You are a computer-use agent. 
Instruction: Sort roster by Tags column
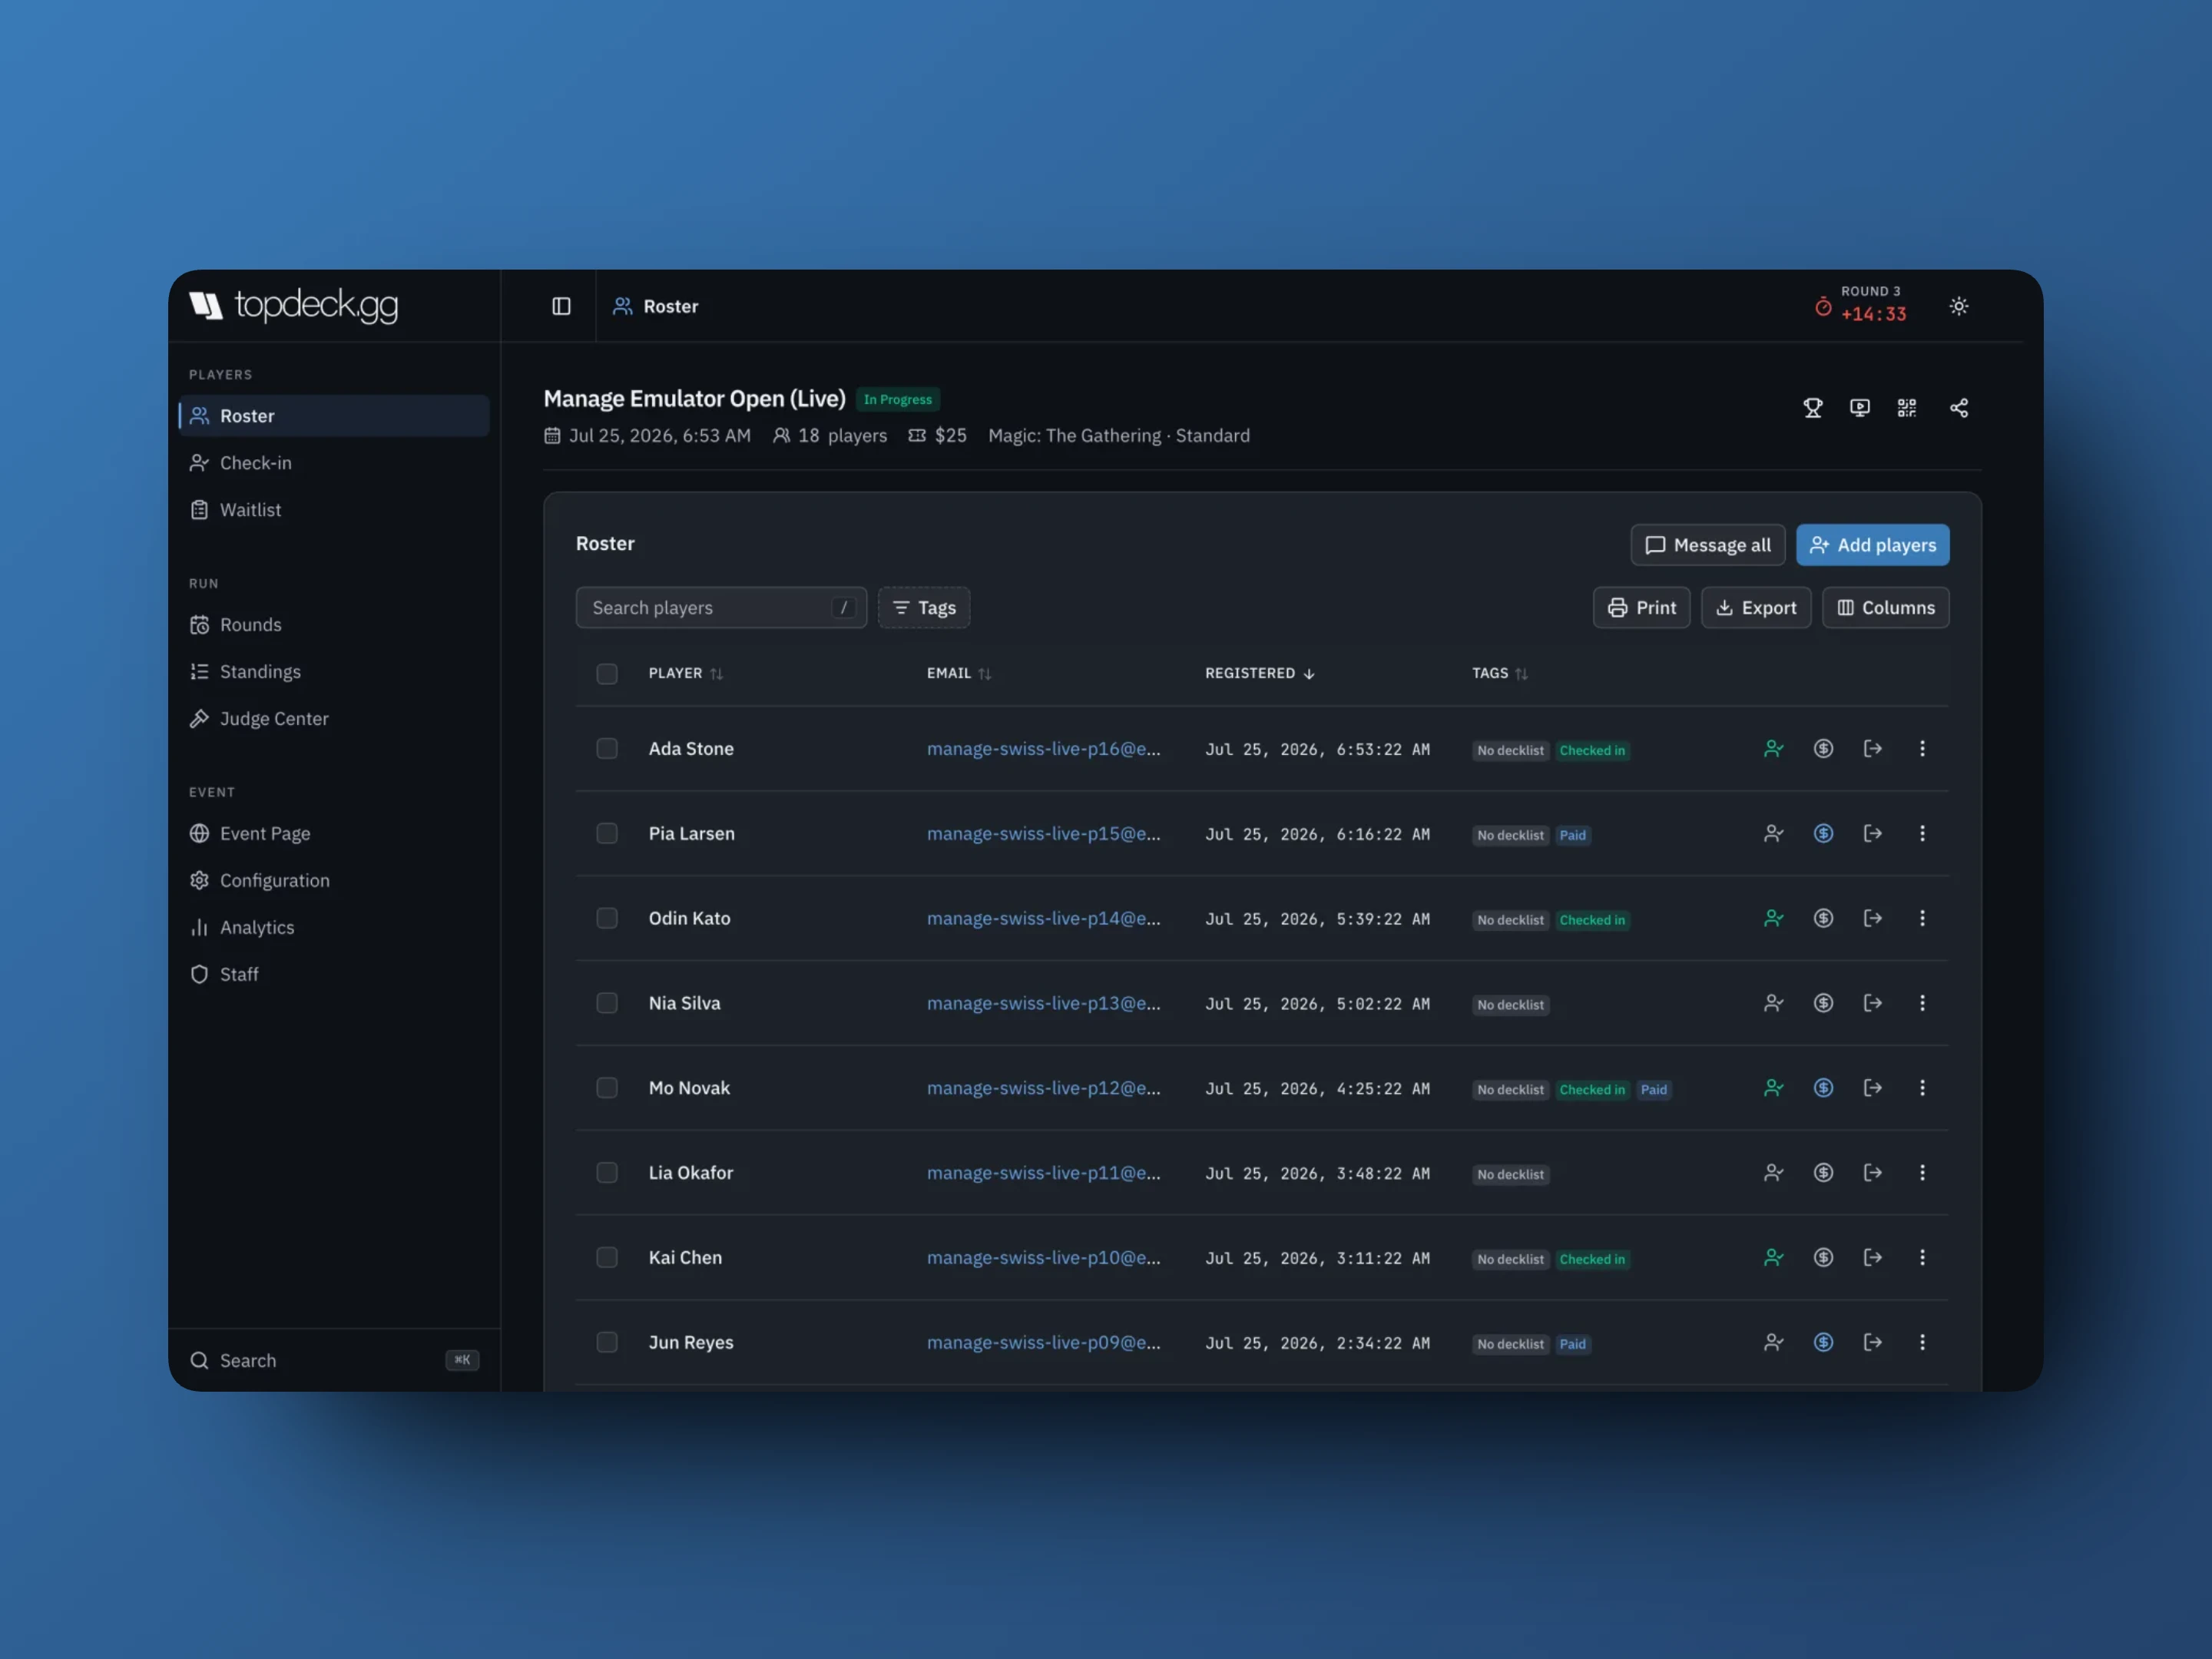pos(1499,674)
